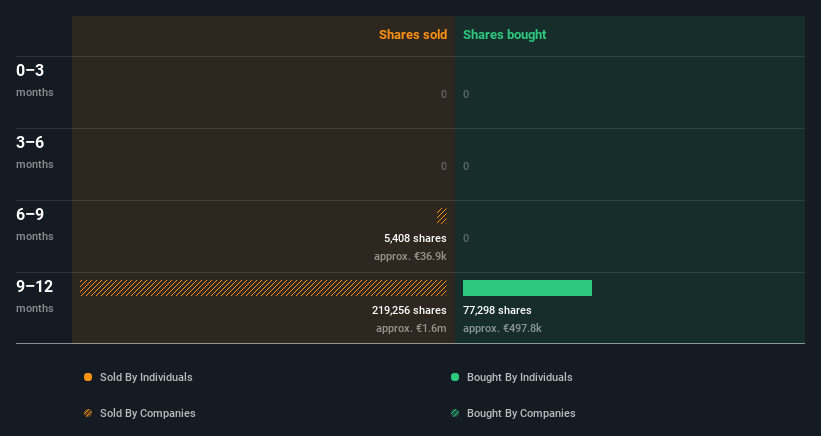Click the green Bought By Individuals legend dot
This screenshot has height=436, width=821.
coord(455,377)
